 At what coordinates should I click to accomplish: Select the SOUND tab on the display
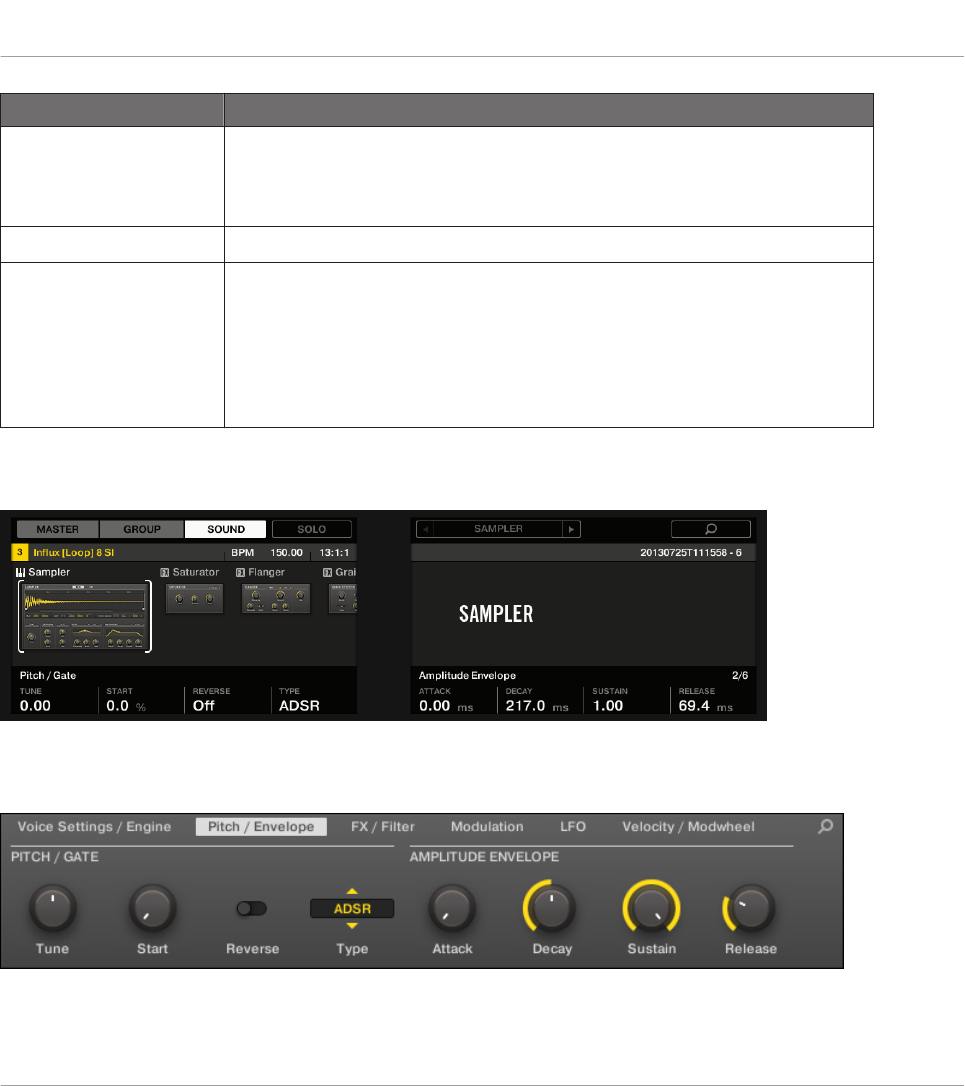tap(226, 529)
